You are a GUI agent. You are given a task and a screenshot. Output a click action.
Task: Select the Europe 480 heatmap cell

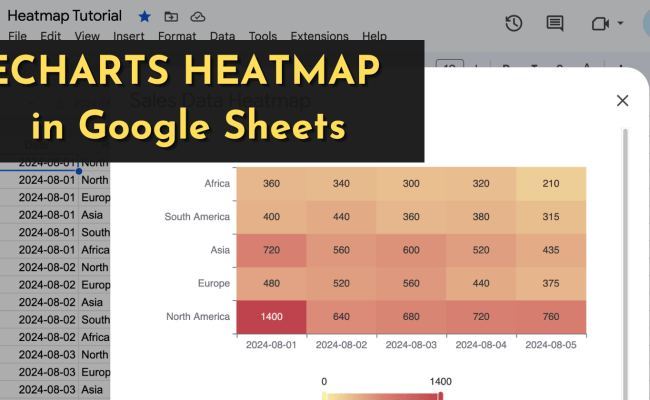coord(272,284)
